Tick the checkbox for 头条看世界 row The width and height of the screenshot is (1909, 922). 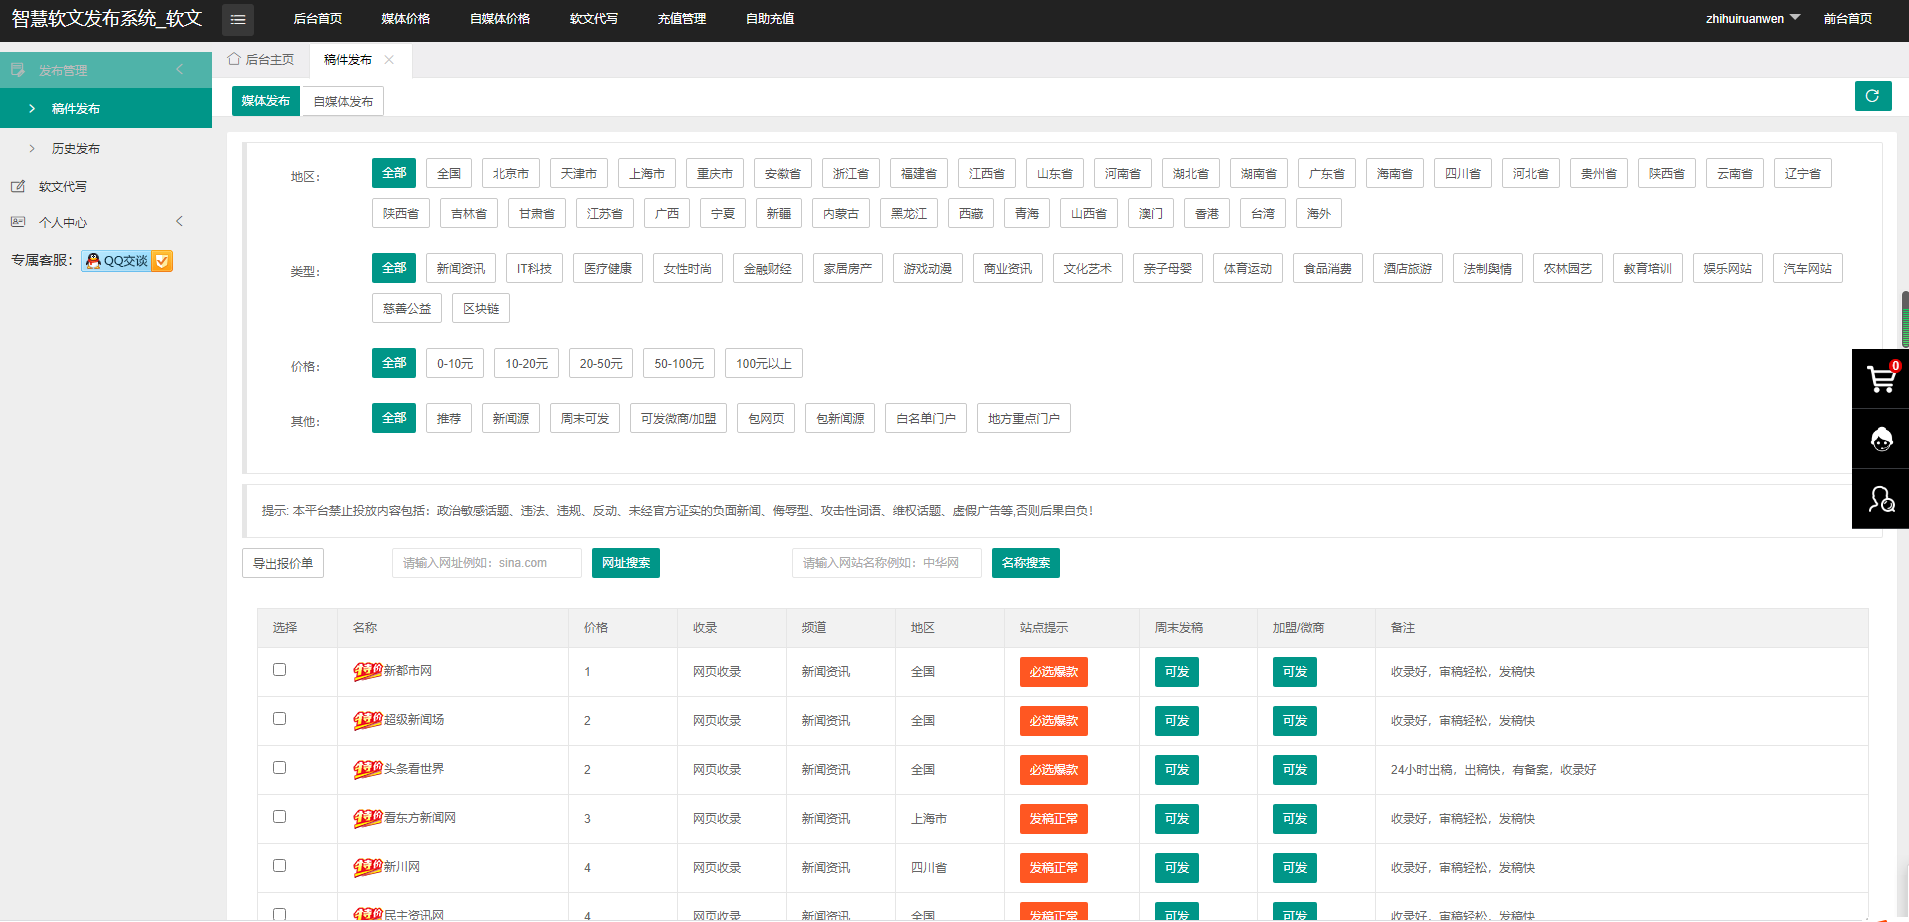(x=280, y=768)
